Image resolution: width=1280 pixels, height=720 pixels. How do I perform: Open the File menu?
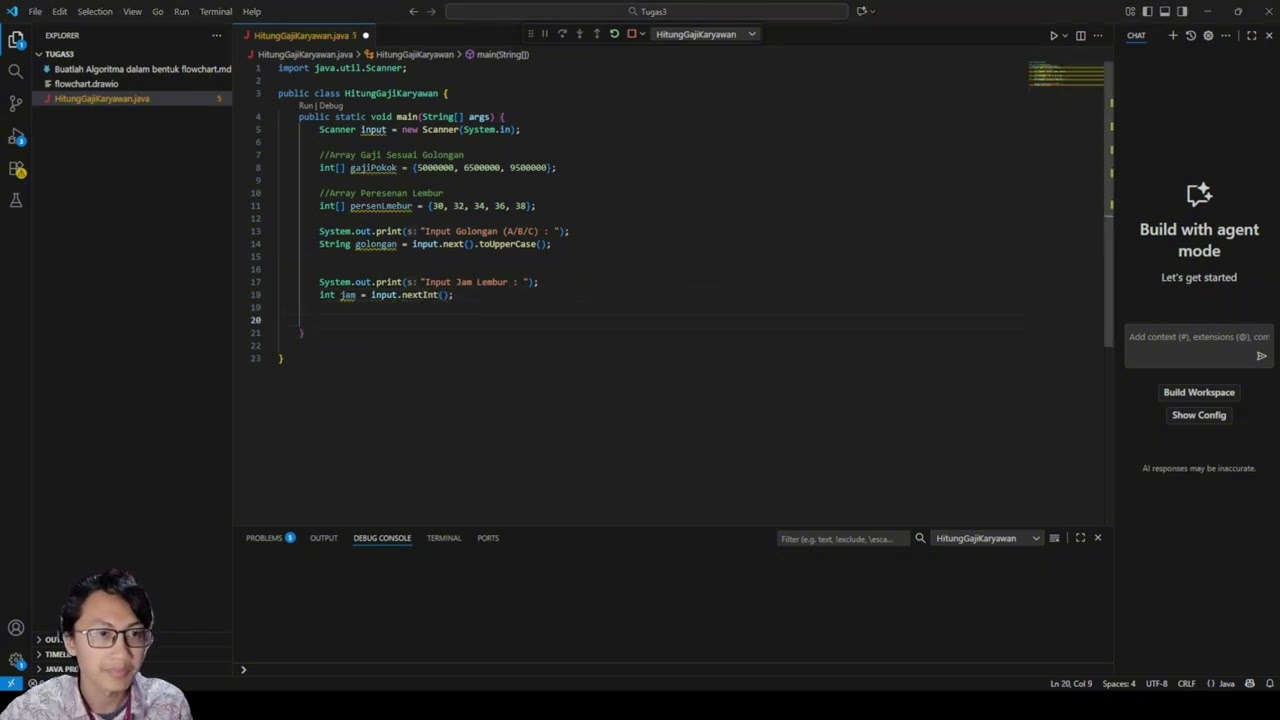pyautogui.click(x=35, y=12)
